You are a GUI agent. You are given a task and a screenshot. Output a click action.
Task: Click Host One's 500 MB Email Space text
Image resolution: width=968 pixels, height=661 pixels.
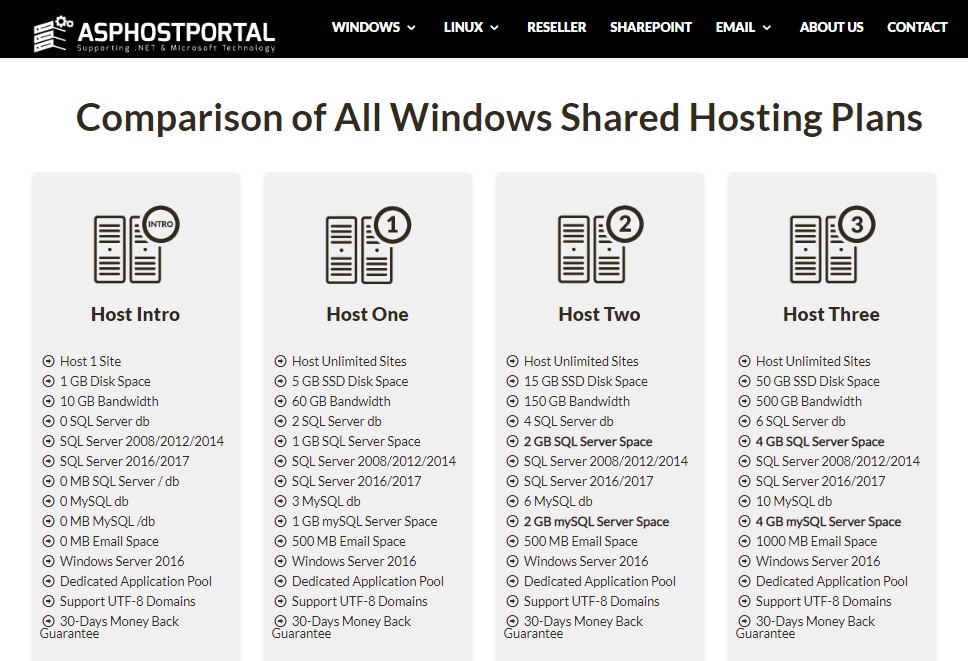(x=348, y=541)
